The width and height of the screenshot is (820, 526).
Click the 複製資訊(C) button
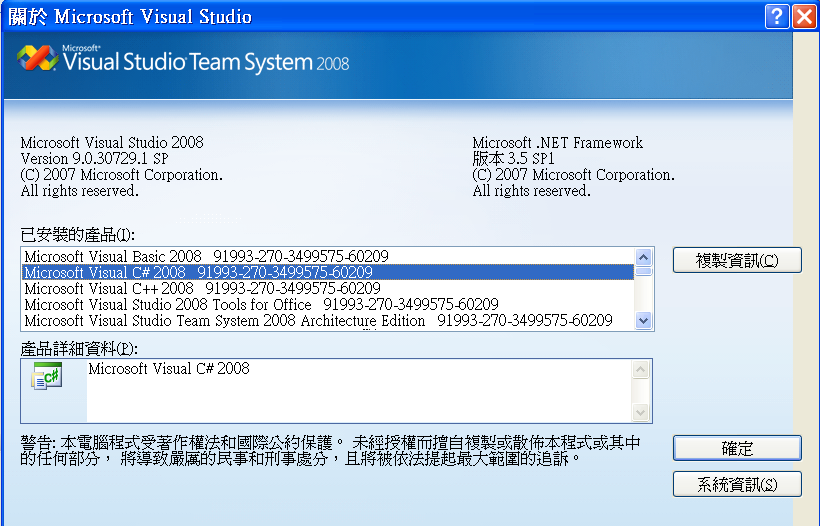(737, 260)
